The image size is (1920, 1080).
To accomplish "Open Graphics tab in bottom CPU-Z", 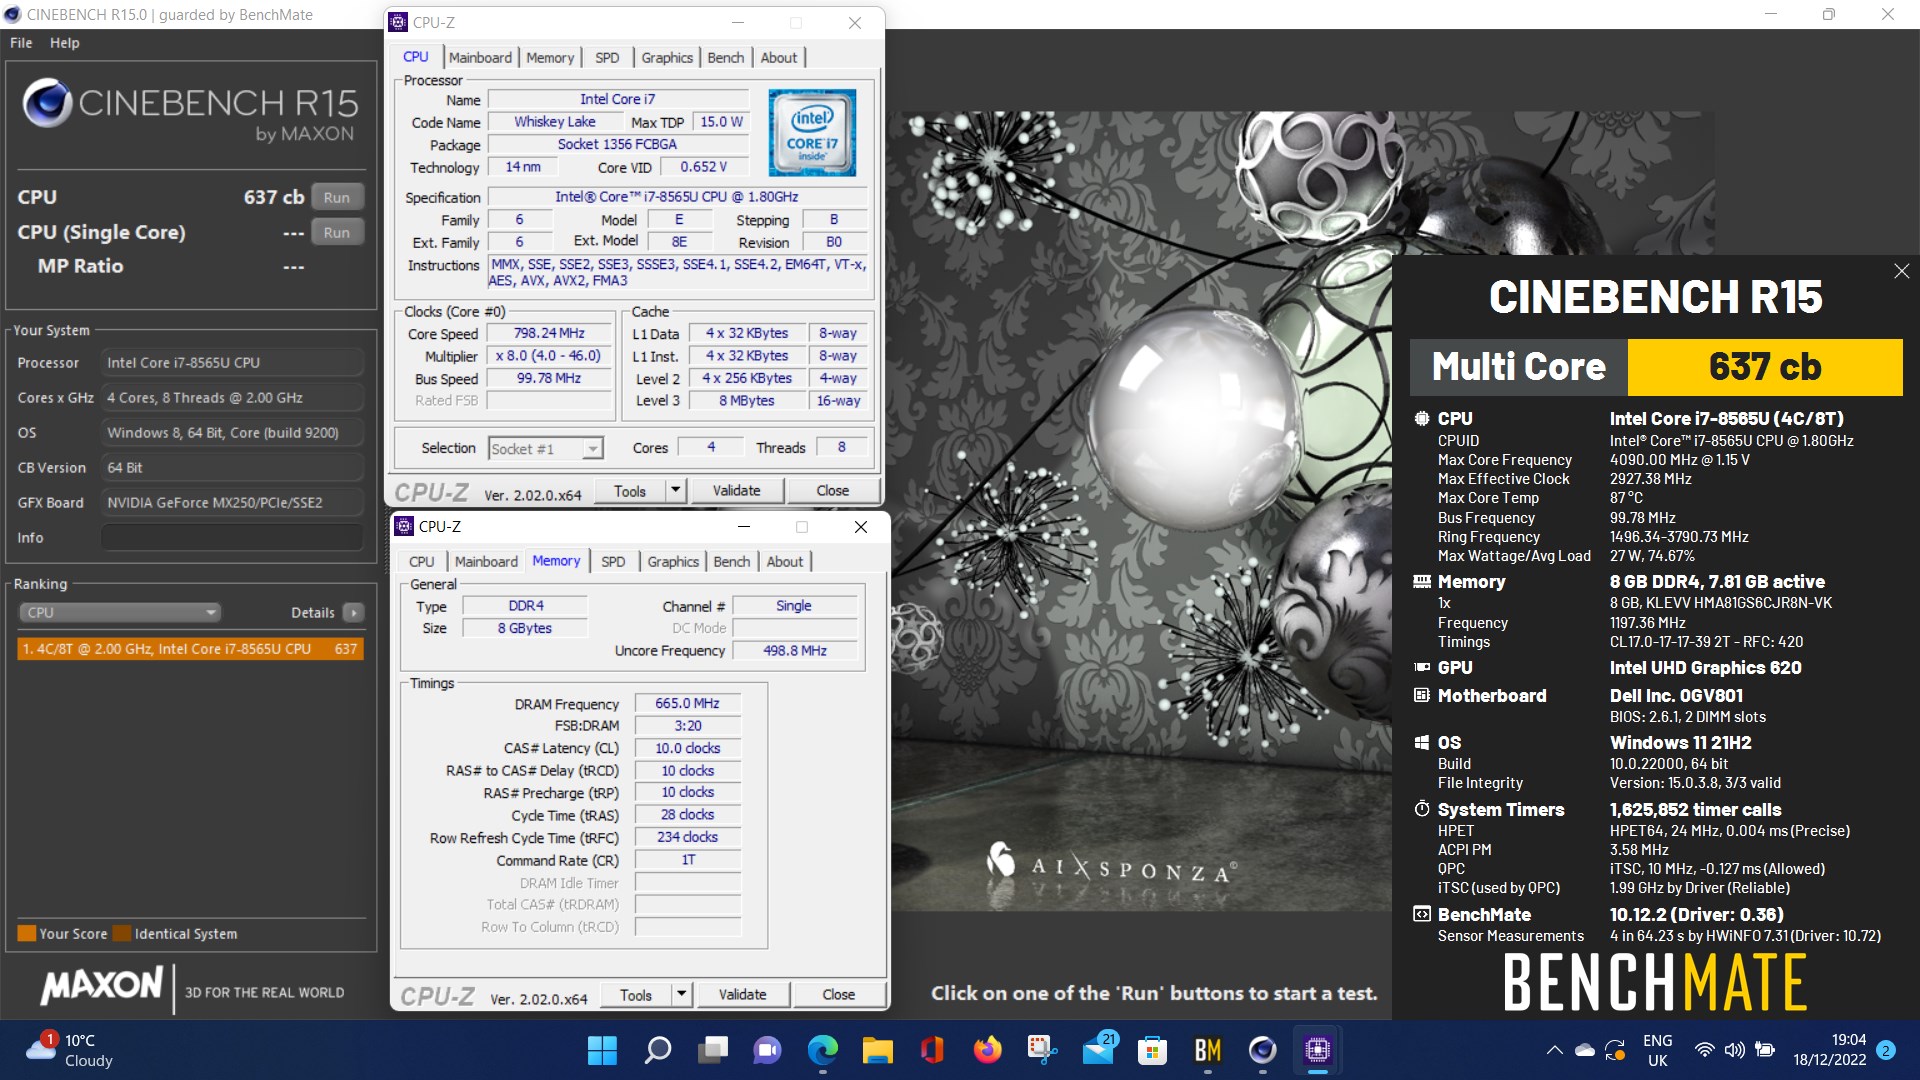I will 673,562.
